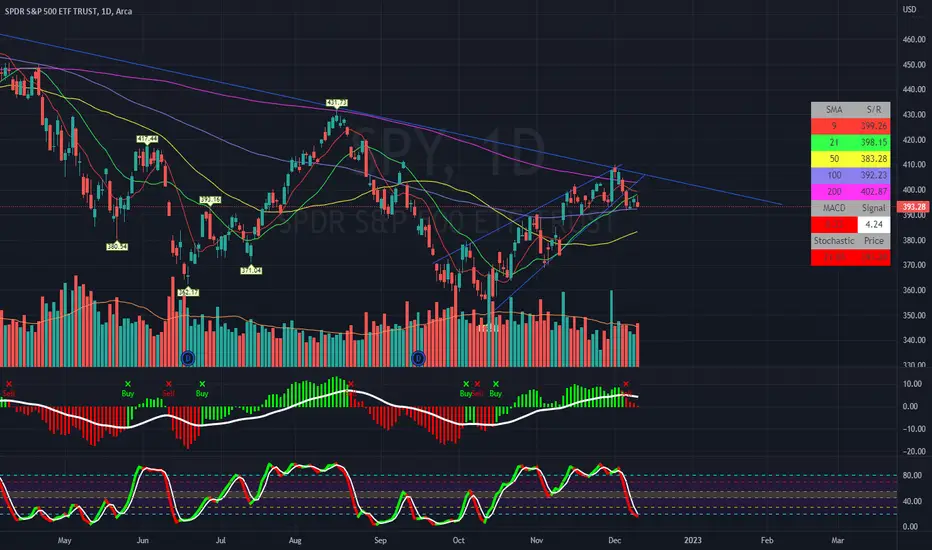Screen dimensions: 932x550
Task: Click the MACD header cell in table
Action: [x=834, y=208]
